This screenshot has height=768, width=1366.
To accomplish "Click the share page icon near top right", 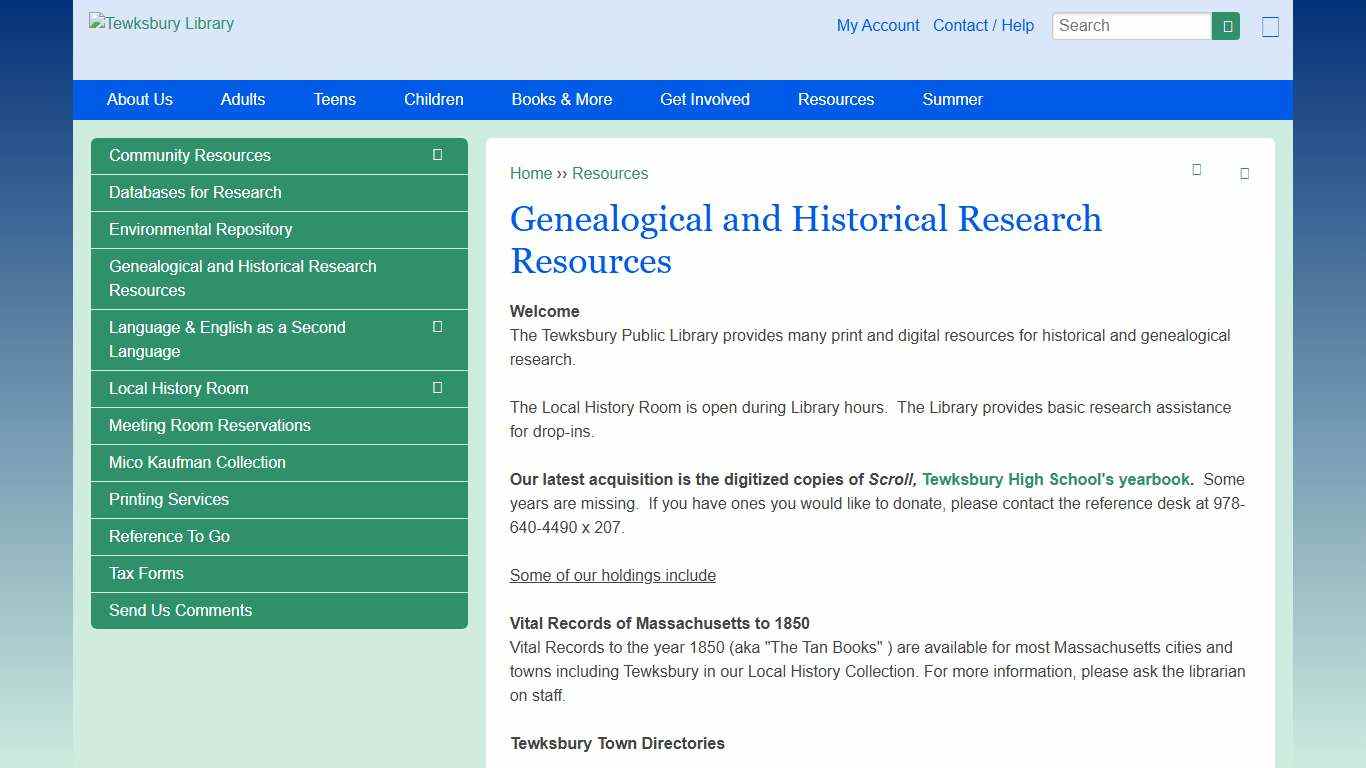I will (x=1244, y=173).
